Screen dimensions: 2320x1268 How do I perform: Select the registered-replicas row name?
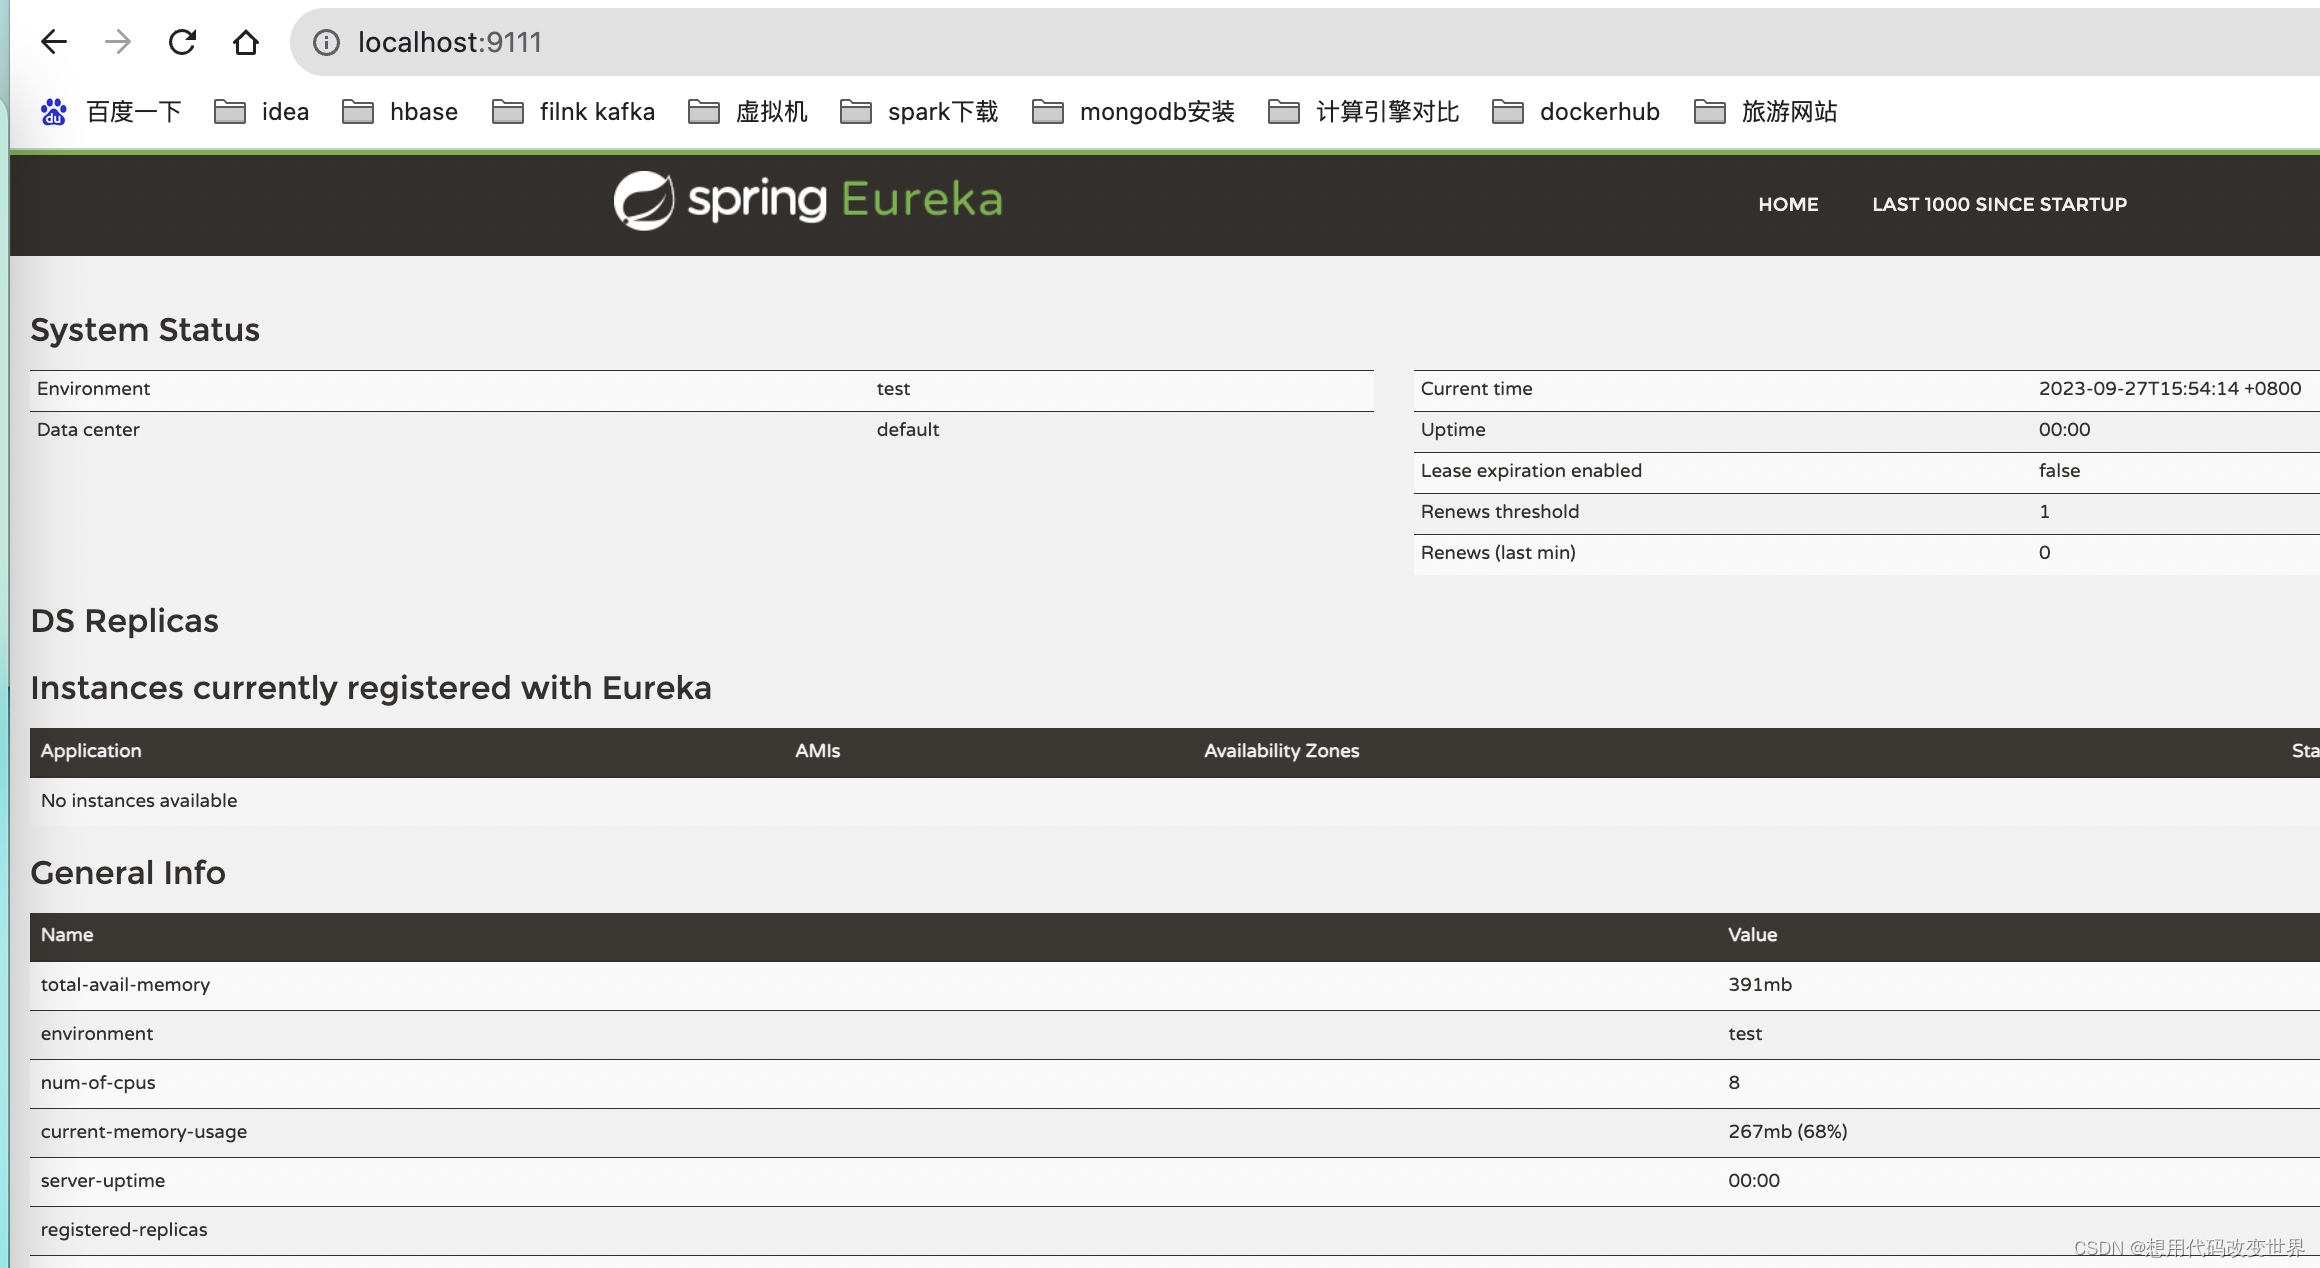[x=124, y=1229]
